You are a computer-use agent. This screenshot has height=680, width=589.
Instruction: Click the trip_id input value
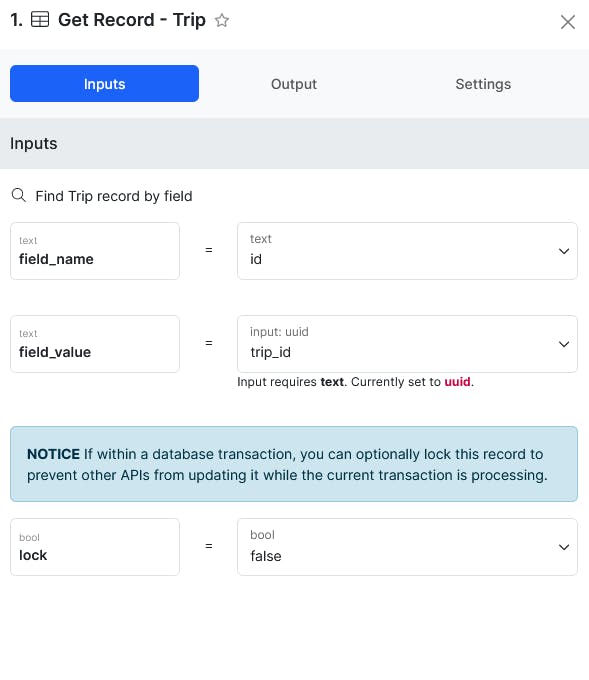coord(270,352)
